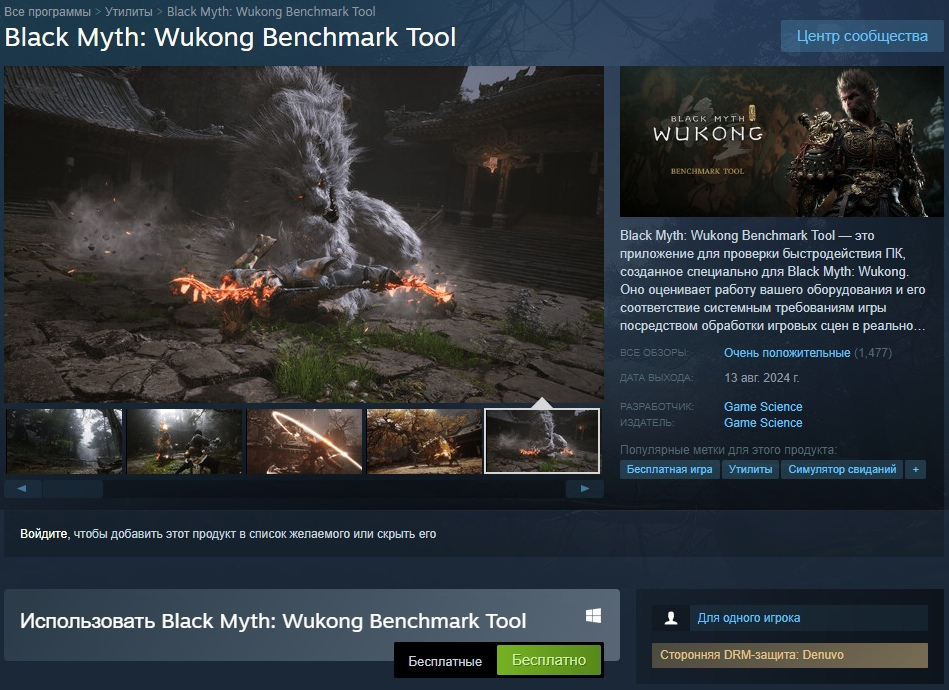
Task: Open the 'Очень положительные' reviews link
Action: pos(787,353)
